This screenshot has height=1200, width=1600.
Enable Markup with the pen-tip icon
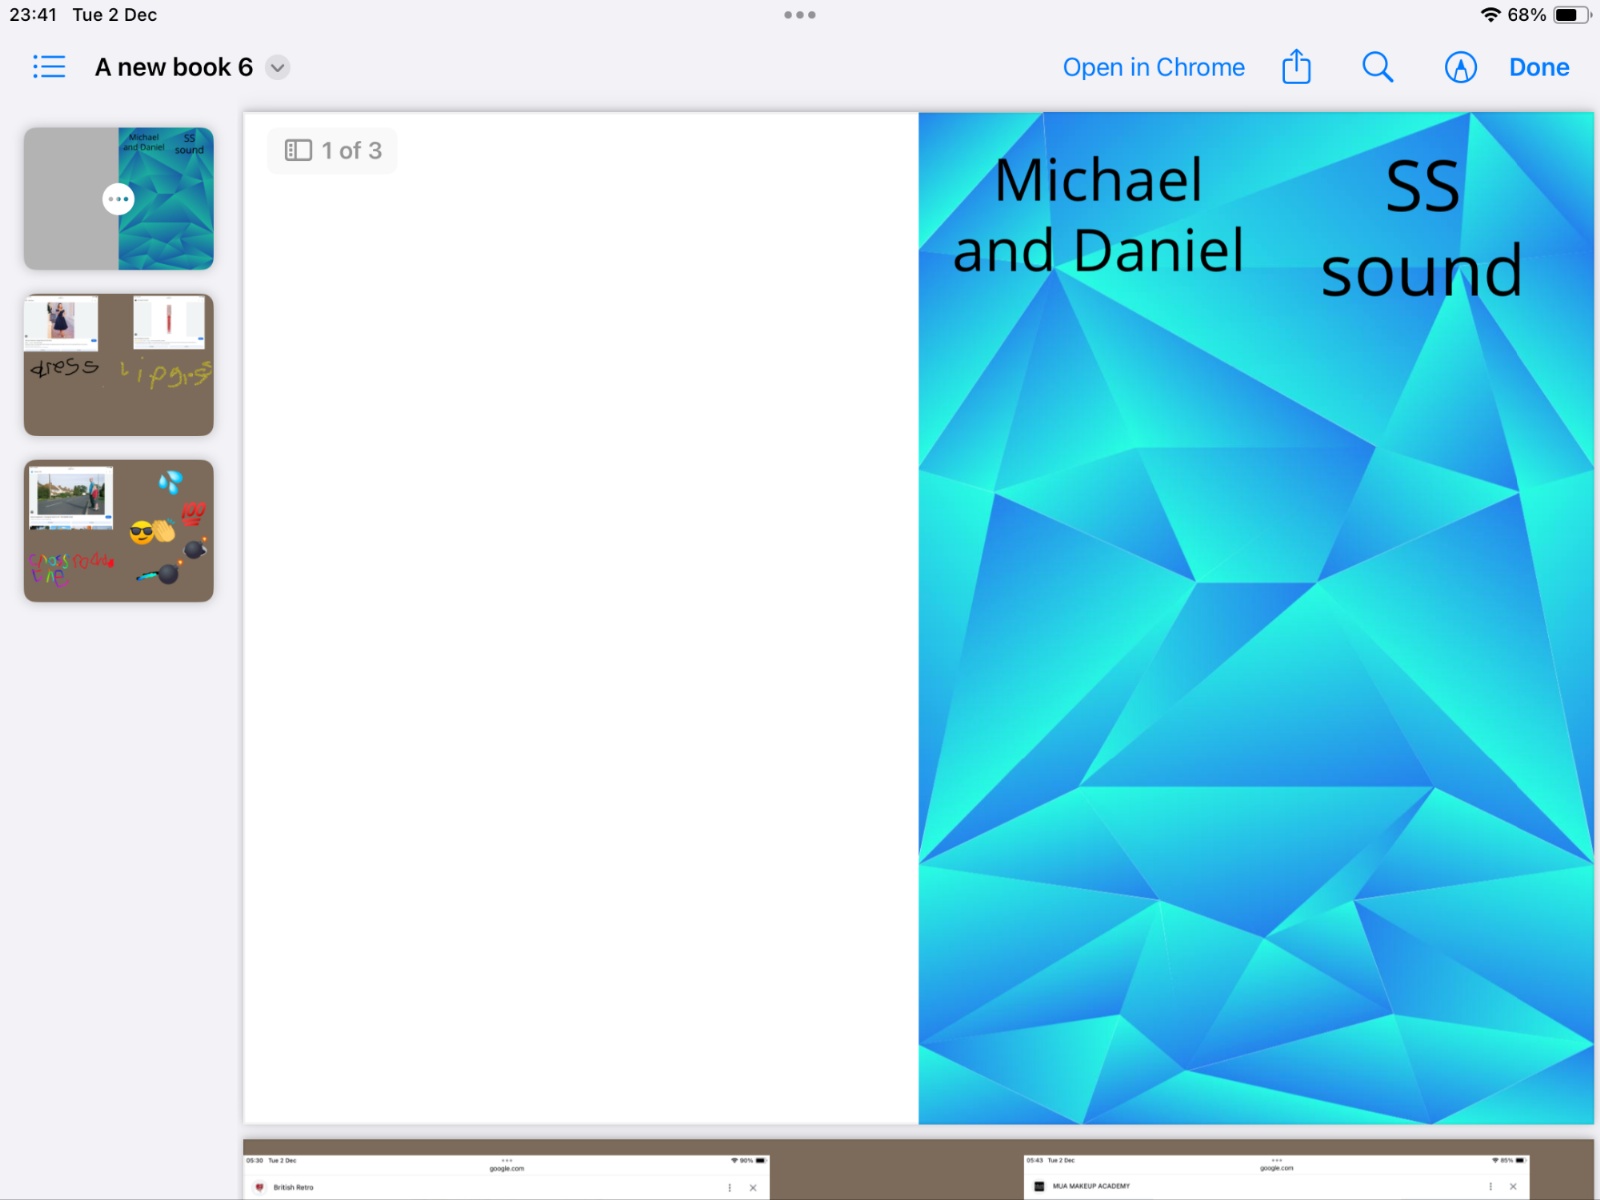[1460, 67]
